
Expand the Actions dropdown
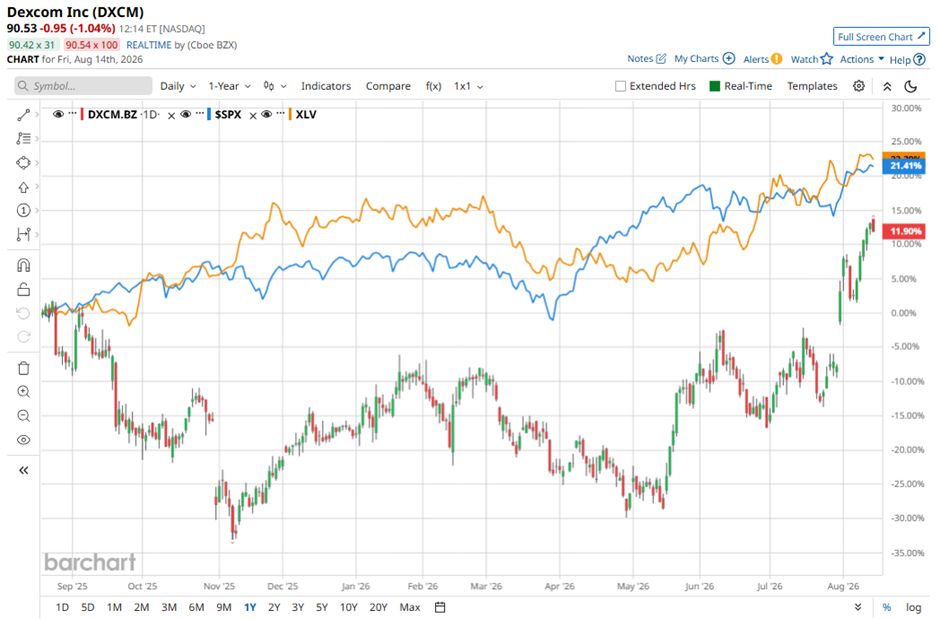(862, 59)
